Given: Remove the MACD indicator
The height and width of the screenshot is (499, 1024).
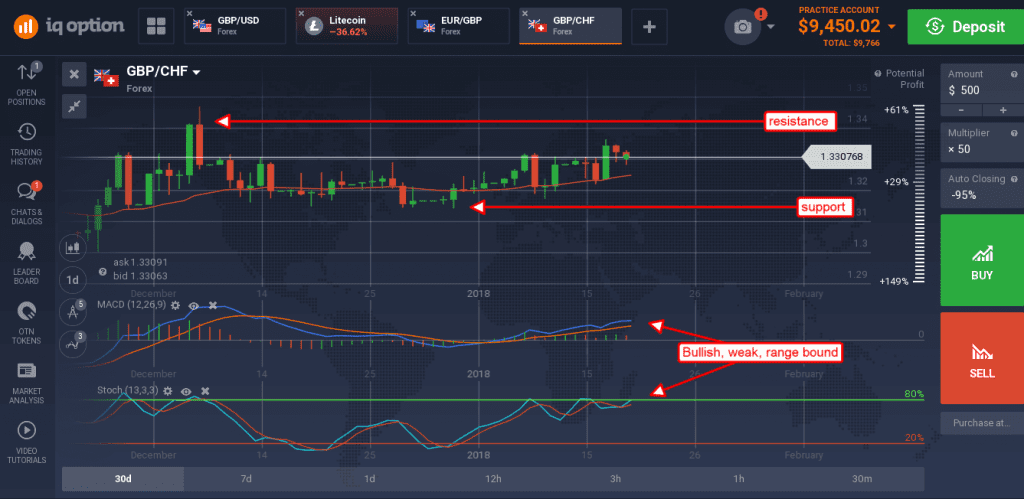Looking at the screenshot, I should click(x=212, y=305).
